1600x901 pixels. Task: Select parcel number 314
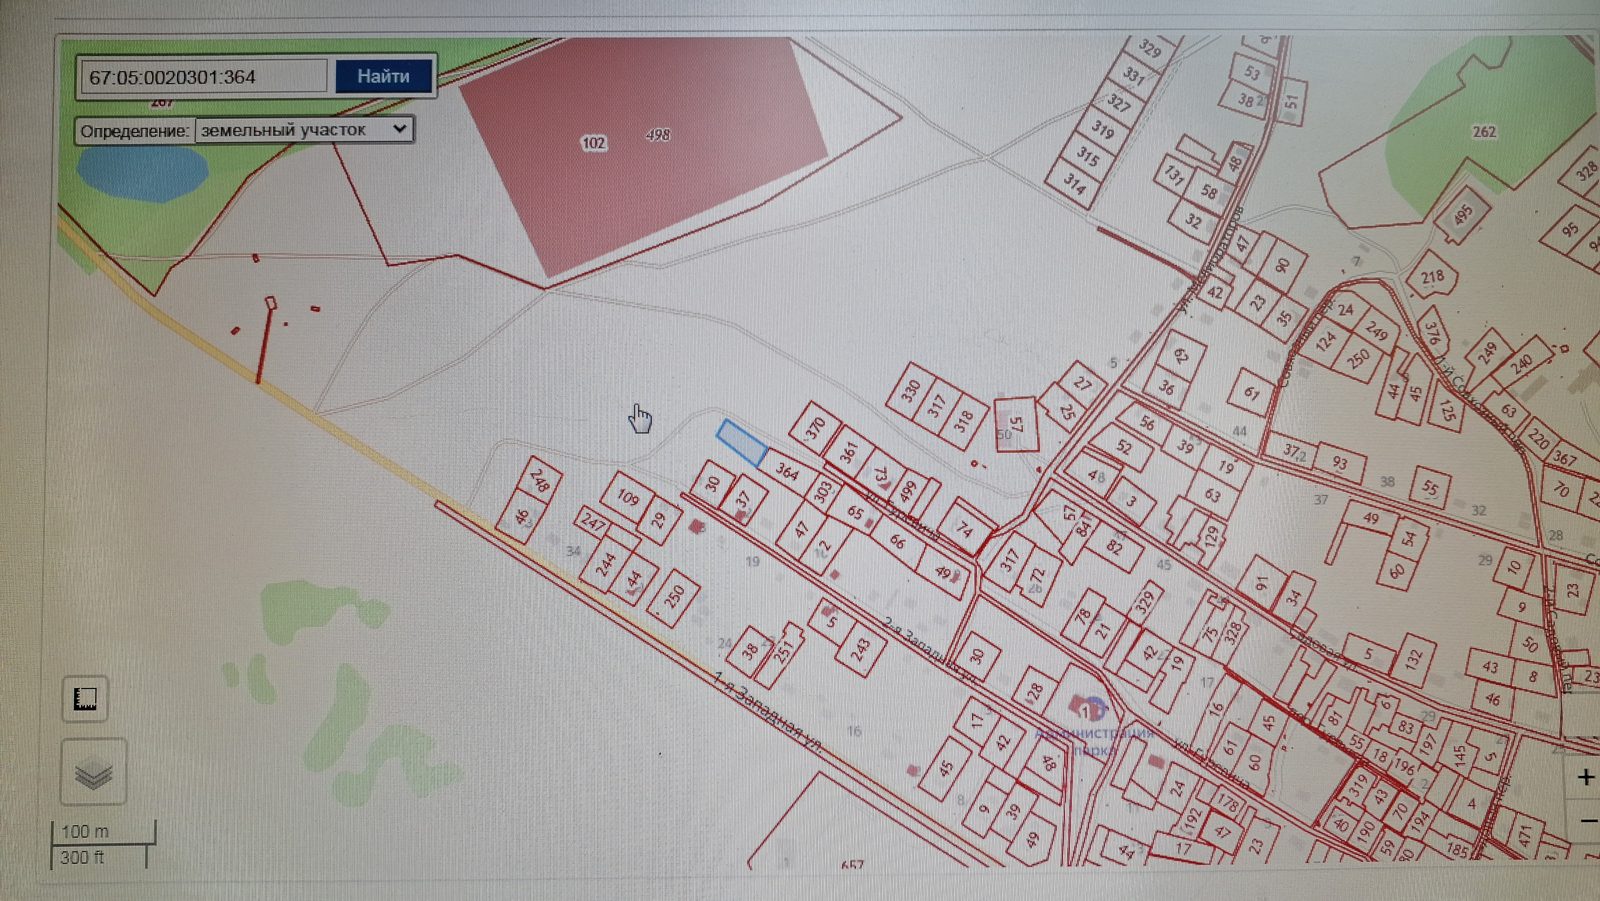[x=1074, y=184]
